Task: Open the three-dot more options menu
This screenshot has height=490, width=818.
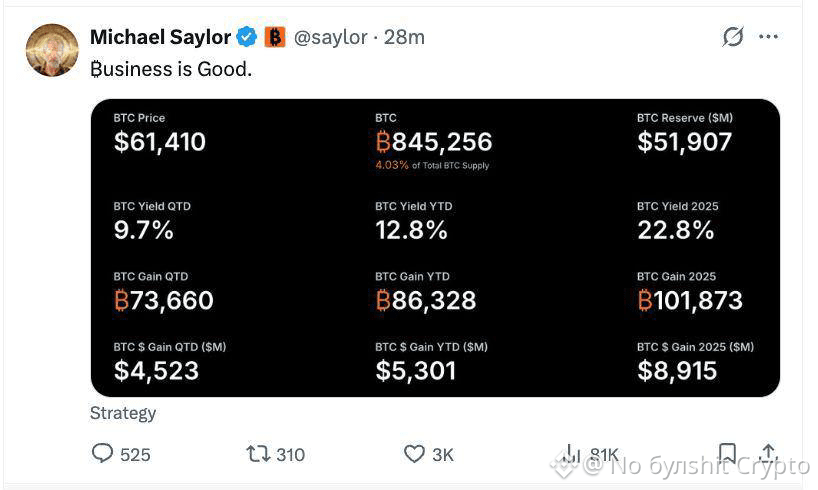Action: point(768,37)
